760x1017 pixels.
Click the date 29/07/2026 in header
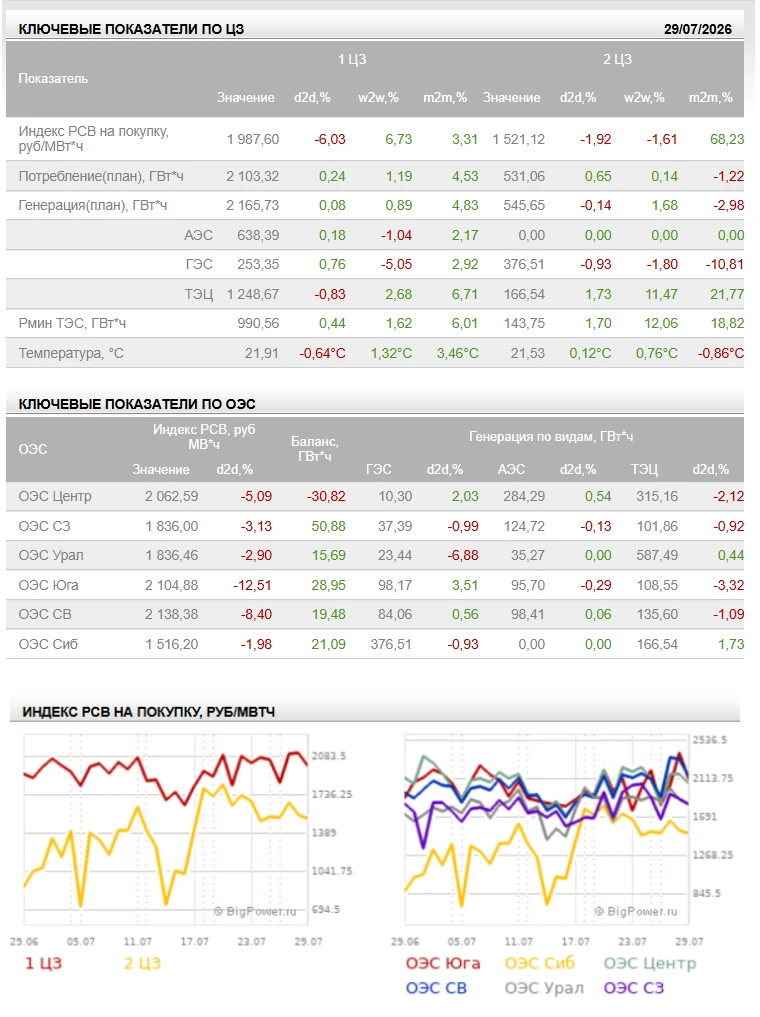(697, 29)
